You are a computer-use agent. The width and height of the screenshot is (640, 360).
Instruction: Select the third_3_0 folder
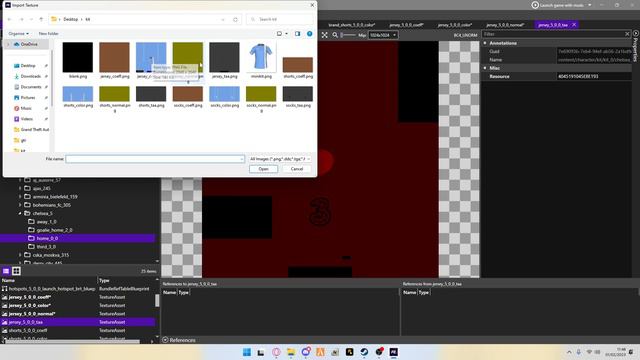pyautogui.click(x=46, y=247)
